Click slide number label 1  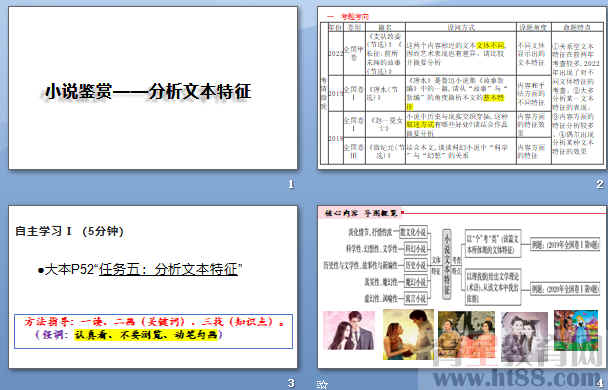click(x=291, y=185)
